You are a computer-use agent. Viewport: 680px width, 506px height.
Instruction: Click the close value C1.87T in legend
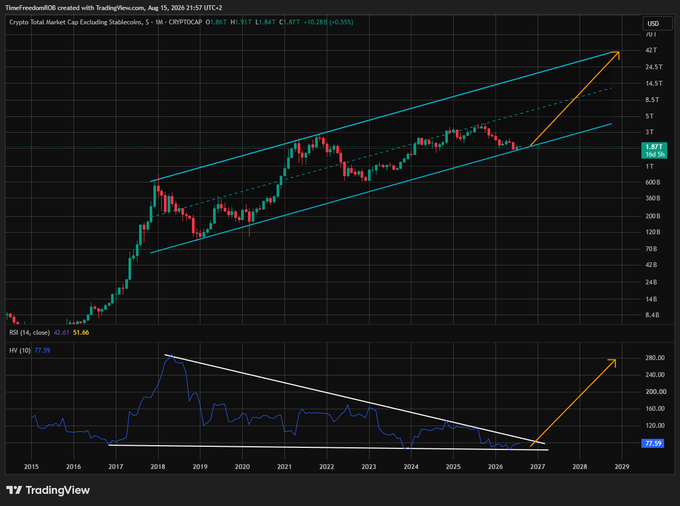pos(290,22)
